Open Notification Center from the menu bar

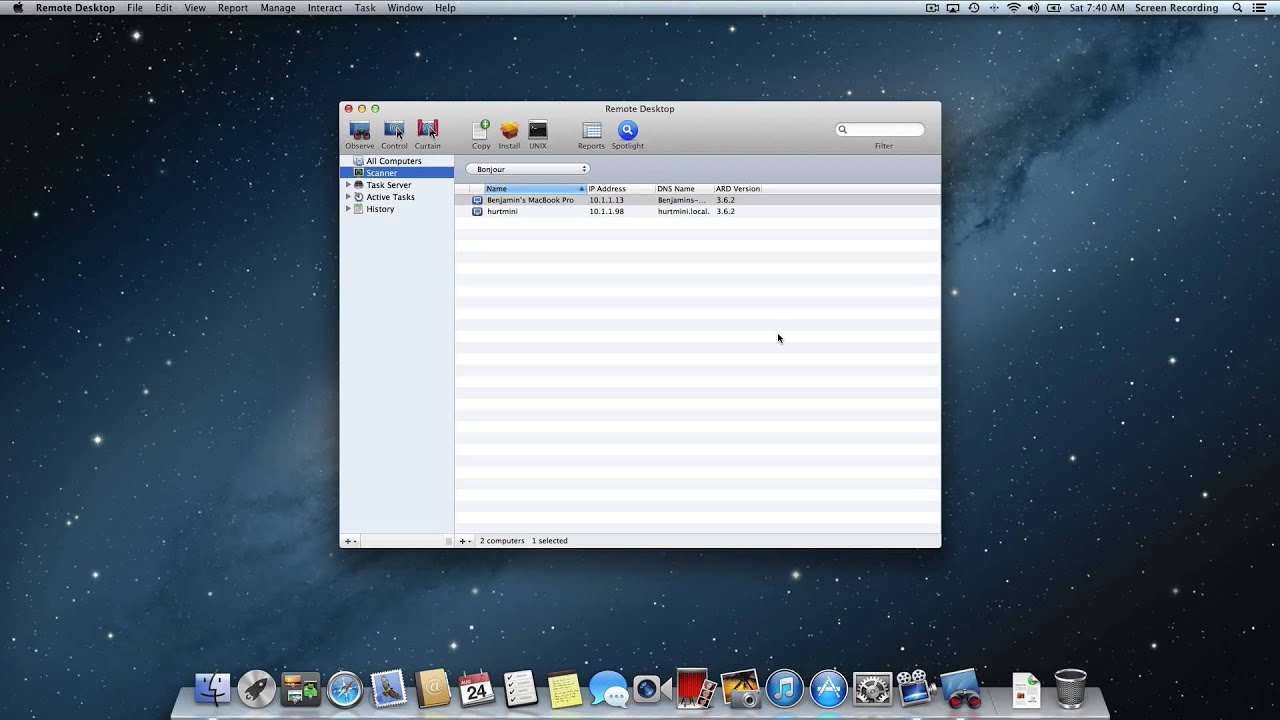click(x=1260, y=8)
